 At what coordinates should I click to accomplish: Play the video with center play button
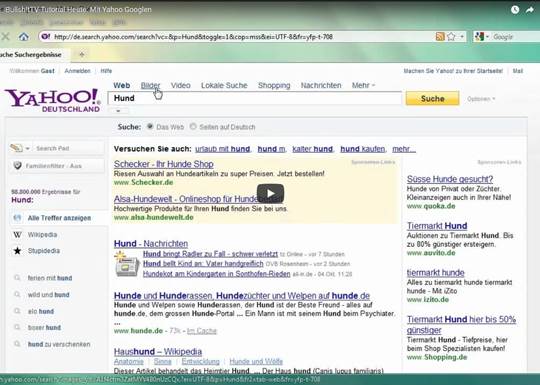coord(270,194)
